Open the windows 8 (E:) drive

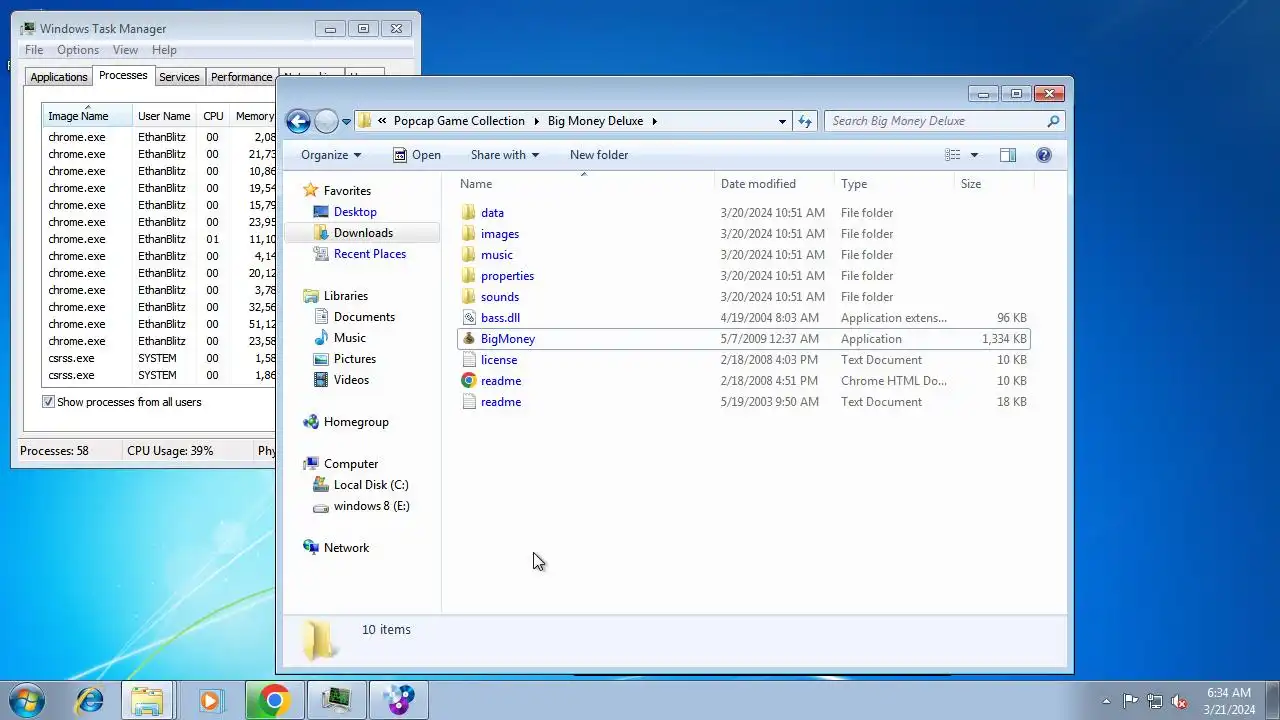pos(372,506)
